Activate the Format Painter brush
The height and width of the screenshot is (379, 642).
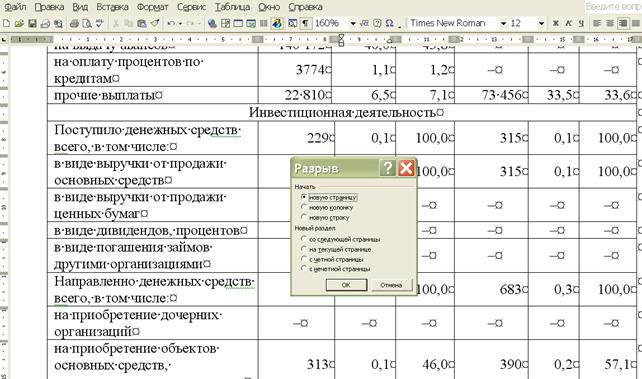155,24
